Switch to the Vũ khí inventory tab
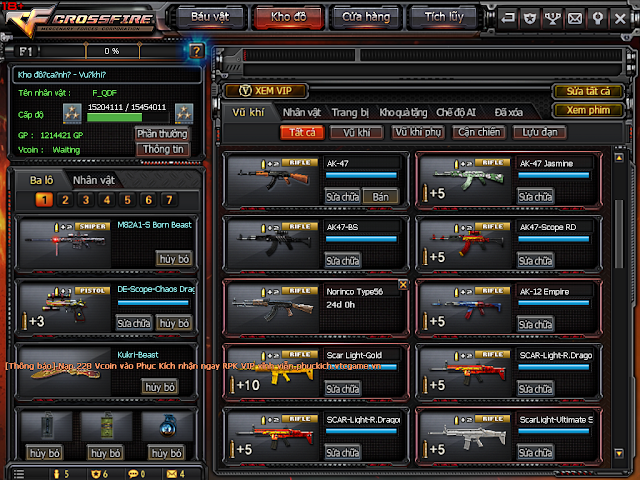Viewport: 640px width, 480px height. (x=248, y=112)
